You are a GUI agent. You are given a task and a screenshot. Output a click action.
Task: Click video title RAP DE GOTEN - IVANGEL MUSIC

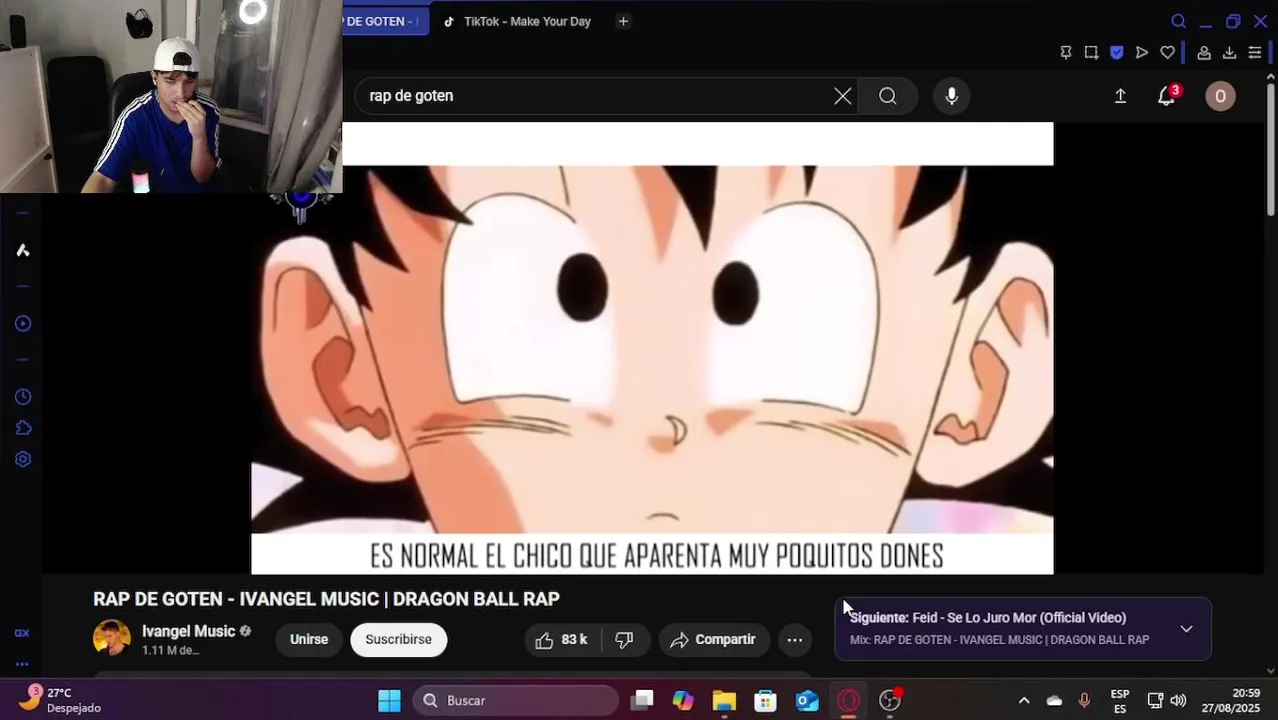[326, 599]
